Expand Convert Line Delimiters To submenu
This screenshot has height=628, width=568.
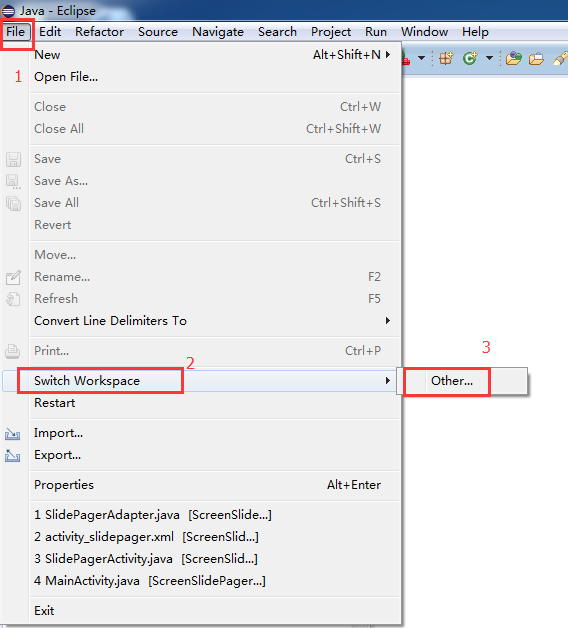215,321
